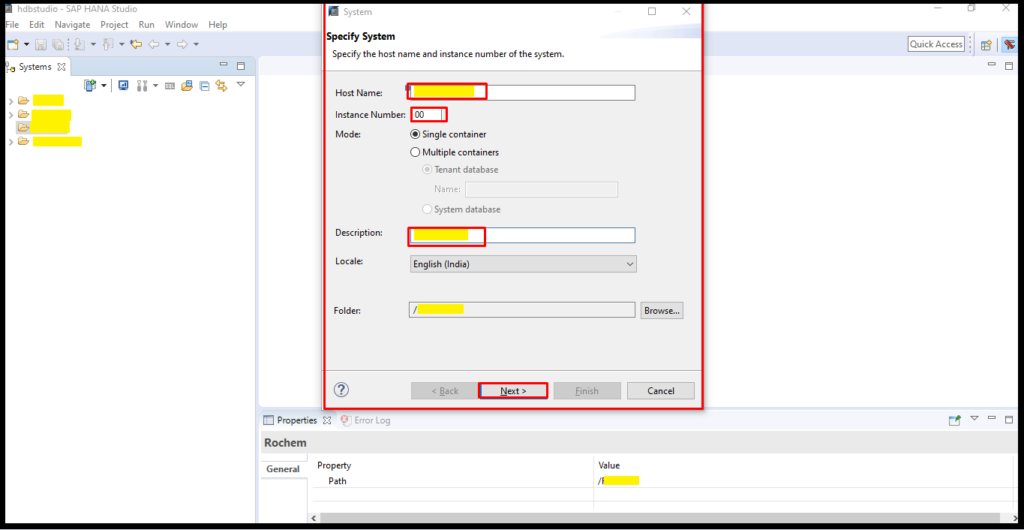Select the System database option
The width and height of the screenshot is (1024, 530).
coord(462,210)
